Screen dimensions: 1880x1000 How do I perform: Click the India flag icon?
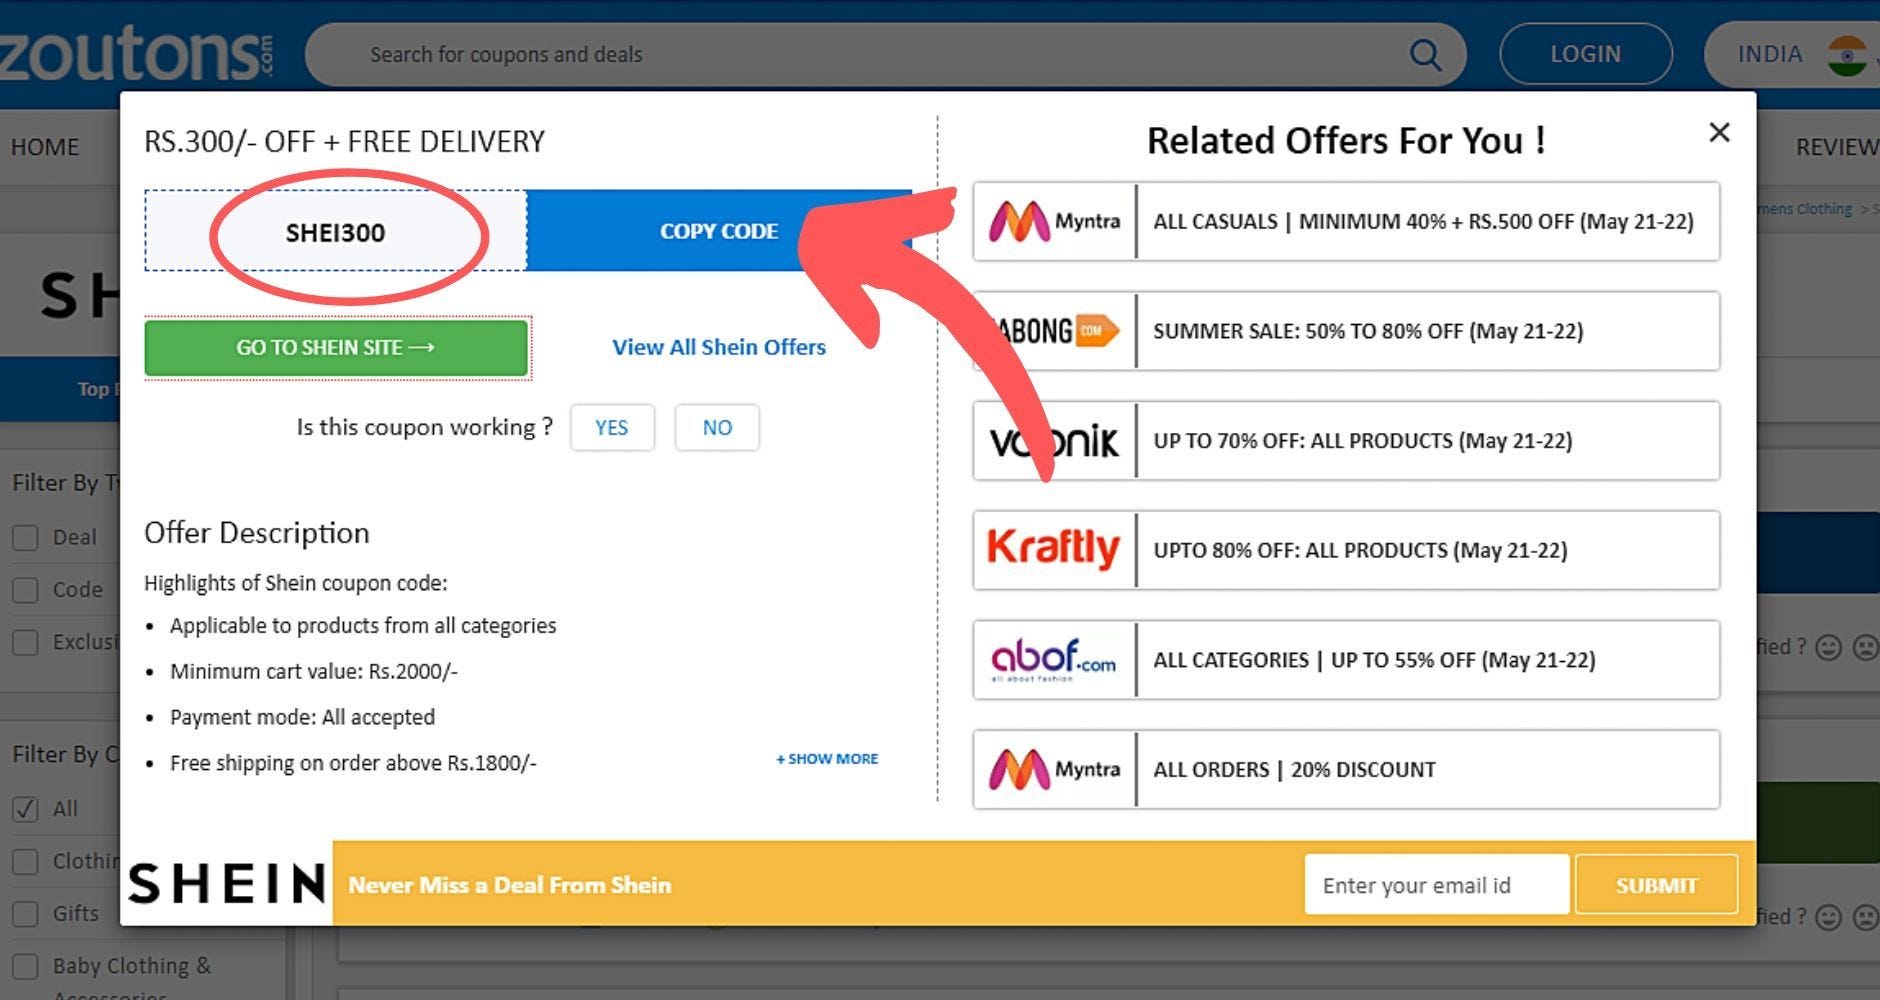tap(1846, 55)
